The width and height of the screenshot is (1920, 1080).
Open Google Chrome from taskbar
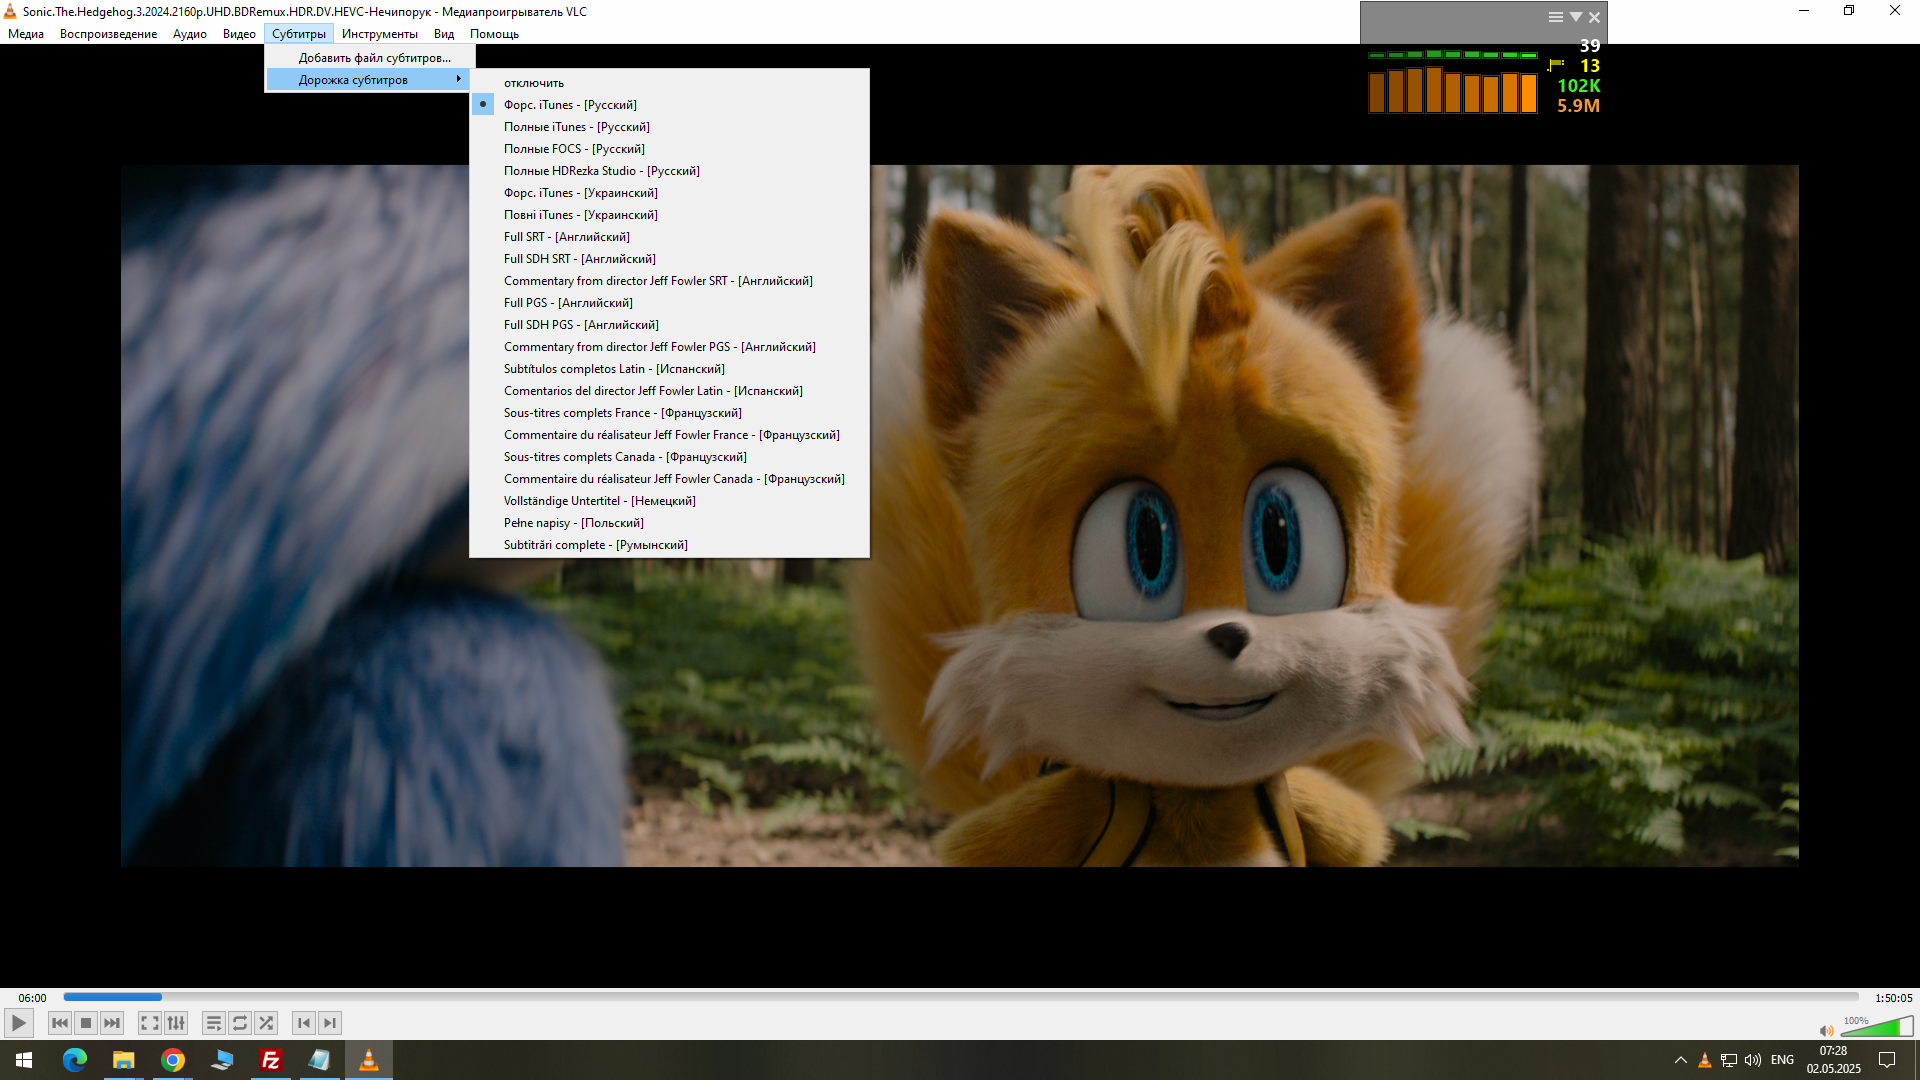pyautogui.click(x=173, y=1060)
